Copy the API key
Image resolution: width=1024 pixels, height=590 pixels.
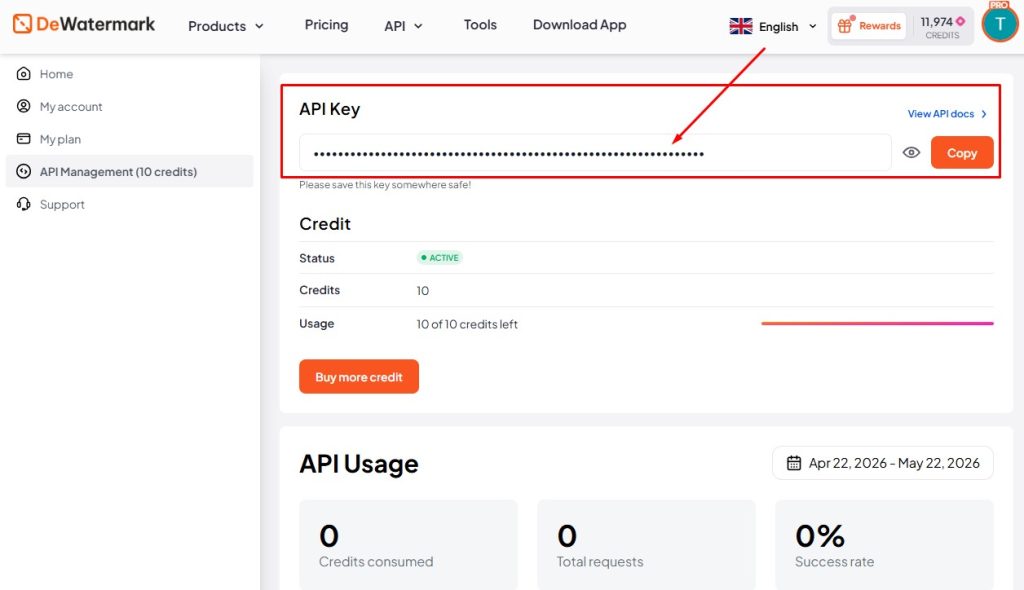962,152
